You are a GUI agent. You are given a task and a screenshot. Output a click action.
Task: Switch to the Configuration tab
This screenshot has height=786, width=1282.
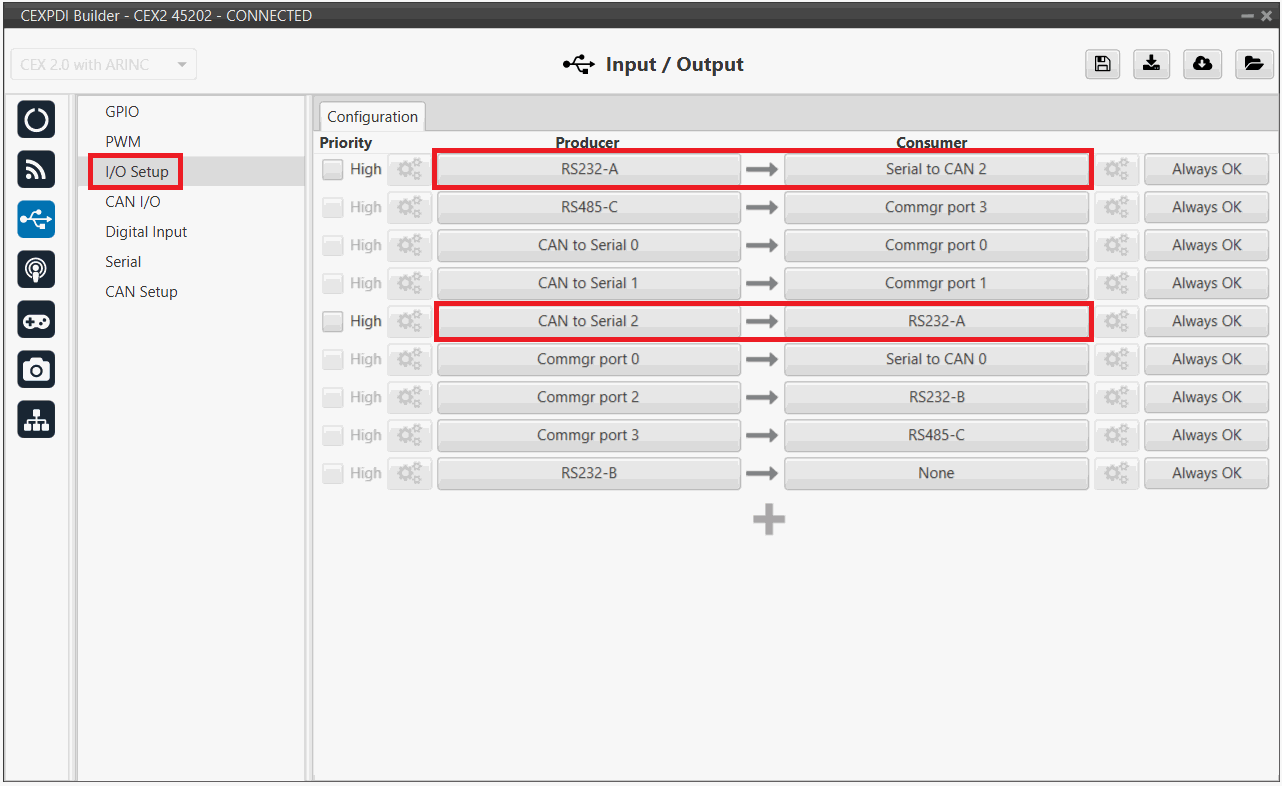pyautogui.click(x=372, y=117)
